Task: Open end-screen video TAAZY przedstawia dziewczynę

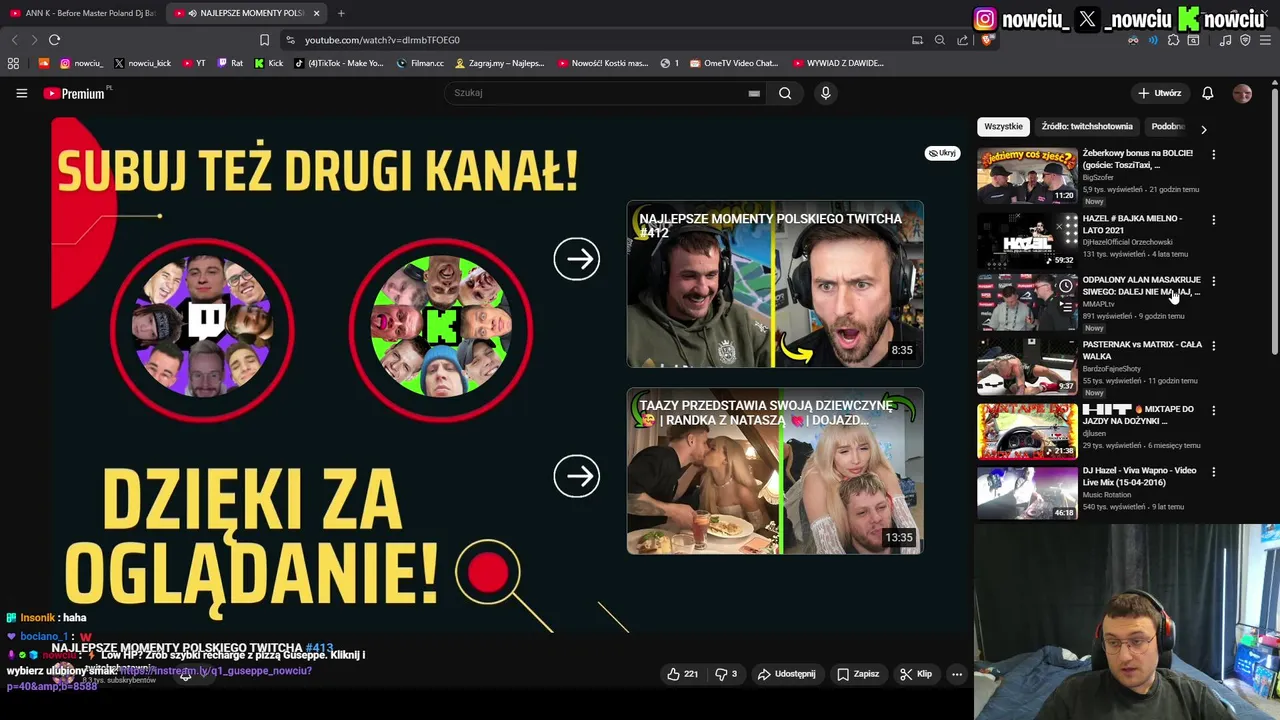Action: point(775,471)
